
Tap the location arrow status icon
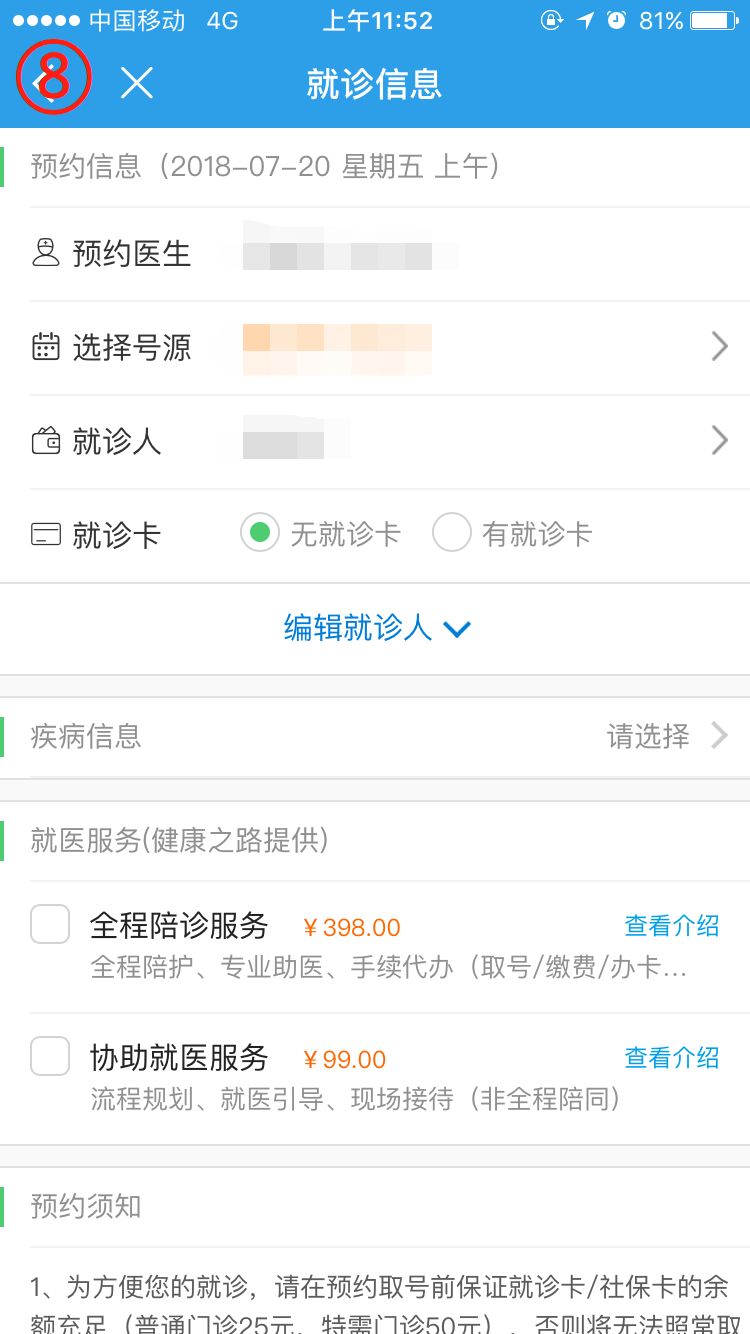(585, 20)
